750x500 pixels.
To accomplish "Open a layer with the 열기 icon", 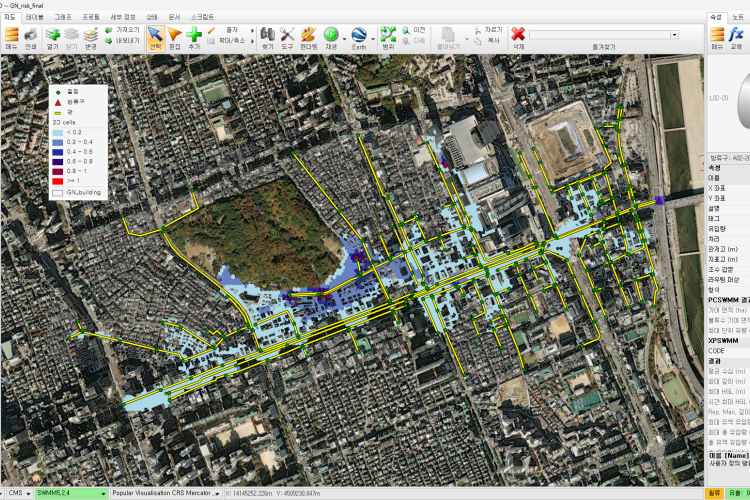I will pyautogui.click(x=53, y=38).
